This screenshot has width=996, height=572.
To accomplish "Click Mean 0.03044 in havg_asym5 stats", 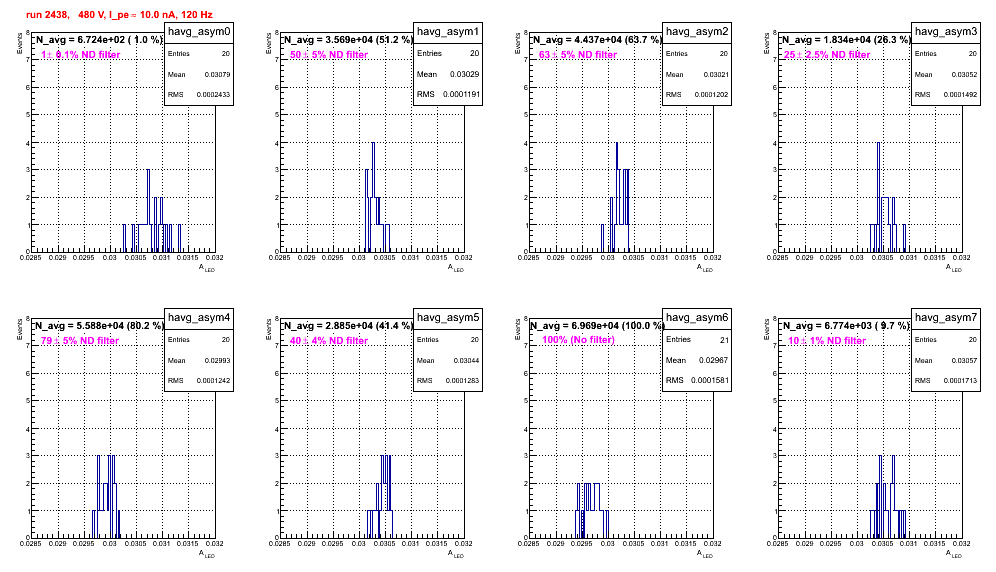I will click(448, 360).
